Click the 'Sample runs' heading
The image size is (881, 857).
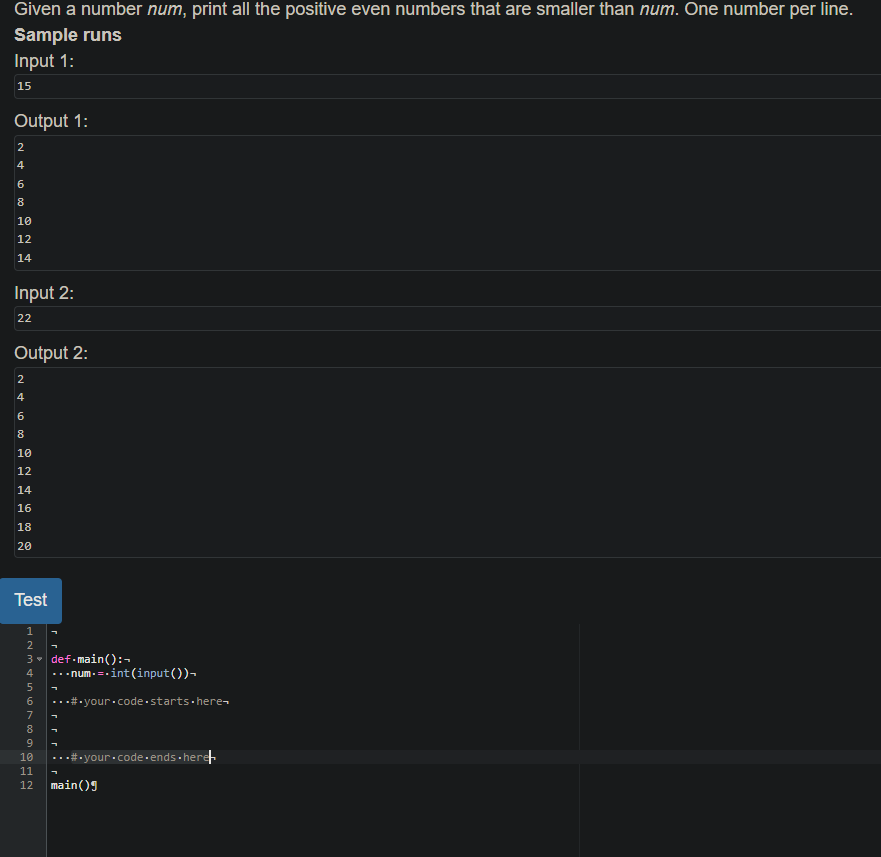67,35
